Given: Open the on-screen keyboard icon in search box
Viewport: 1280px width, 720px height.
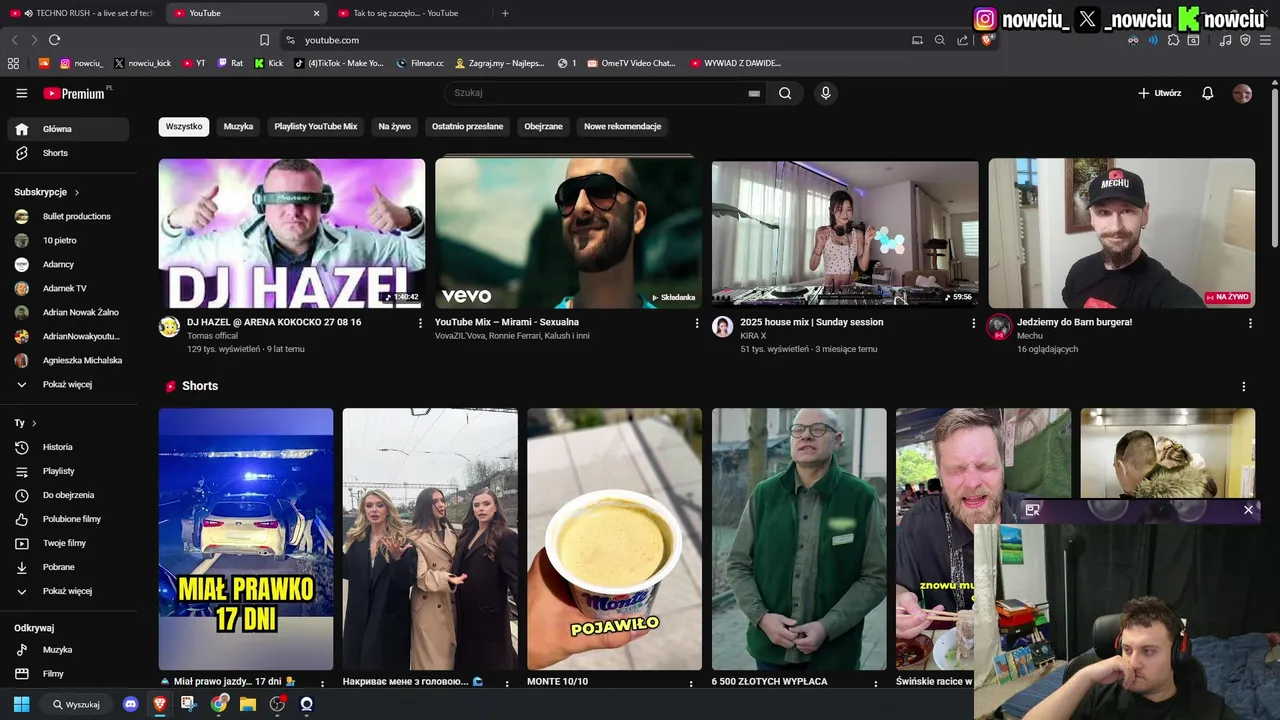Looking at the screenshot, I should (x=754, y=93).
